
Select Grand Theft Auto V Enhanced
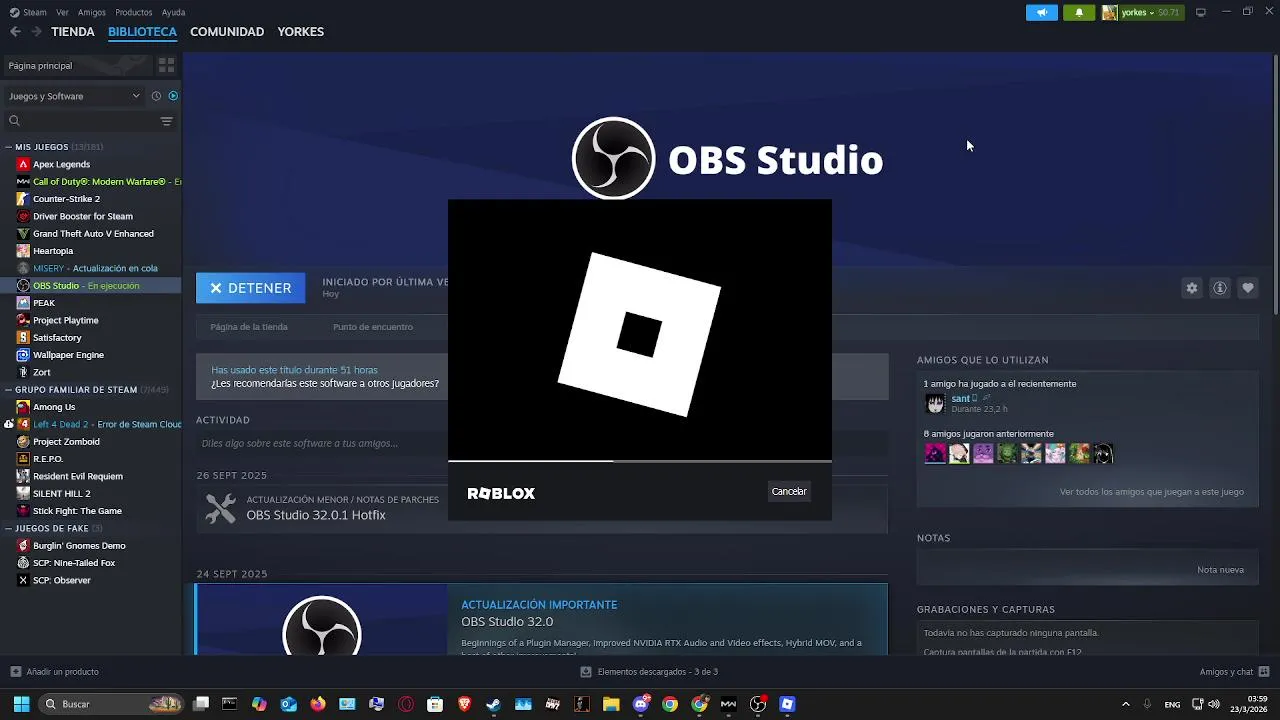[x=91, y=234]
